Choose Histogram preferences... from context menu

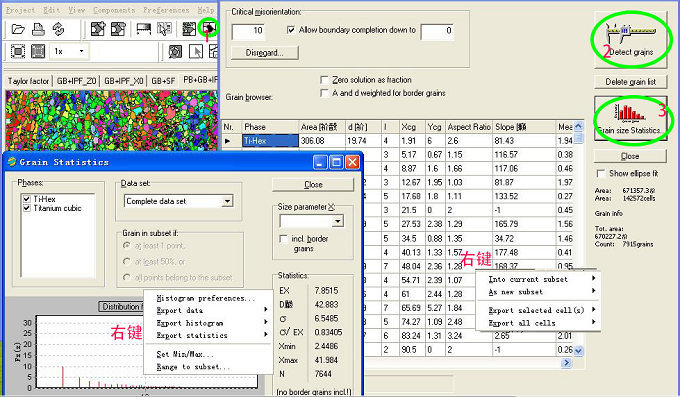[x=206, y=298]
